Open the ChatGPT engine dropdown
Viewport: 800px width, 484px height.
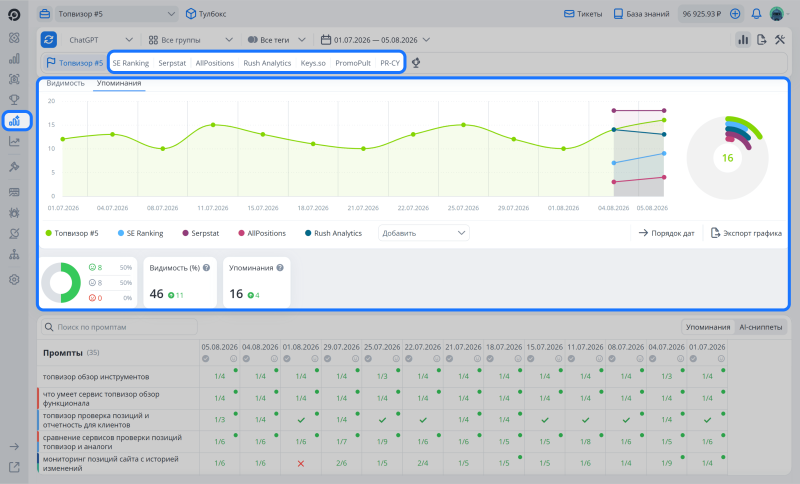pos(101,40)
